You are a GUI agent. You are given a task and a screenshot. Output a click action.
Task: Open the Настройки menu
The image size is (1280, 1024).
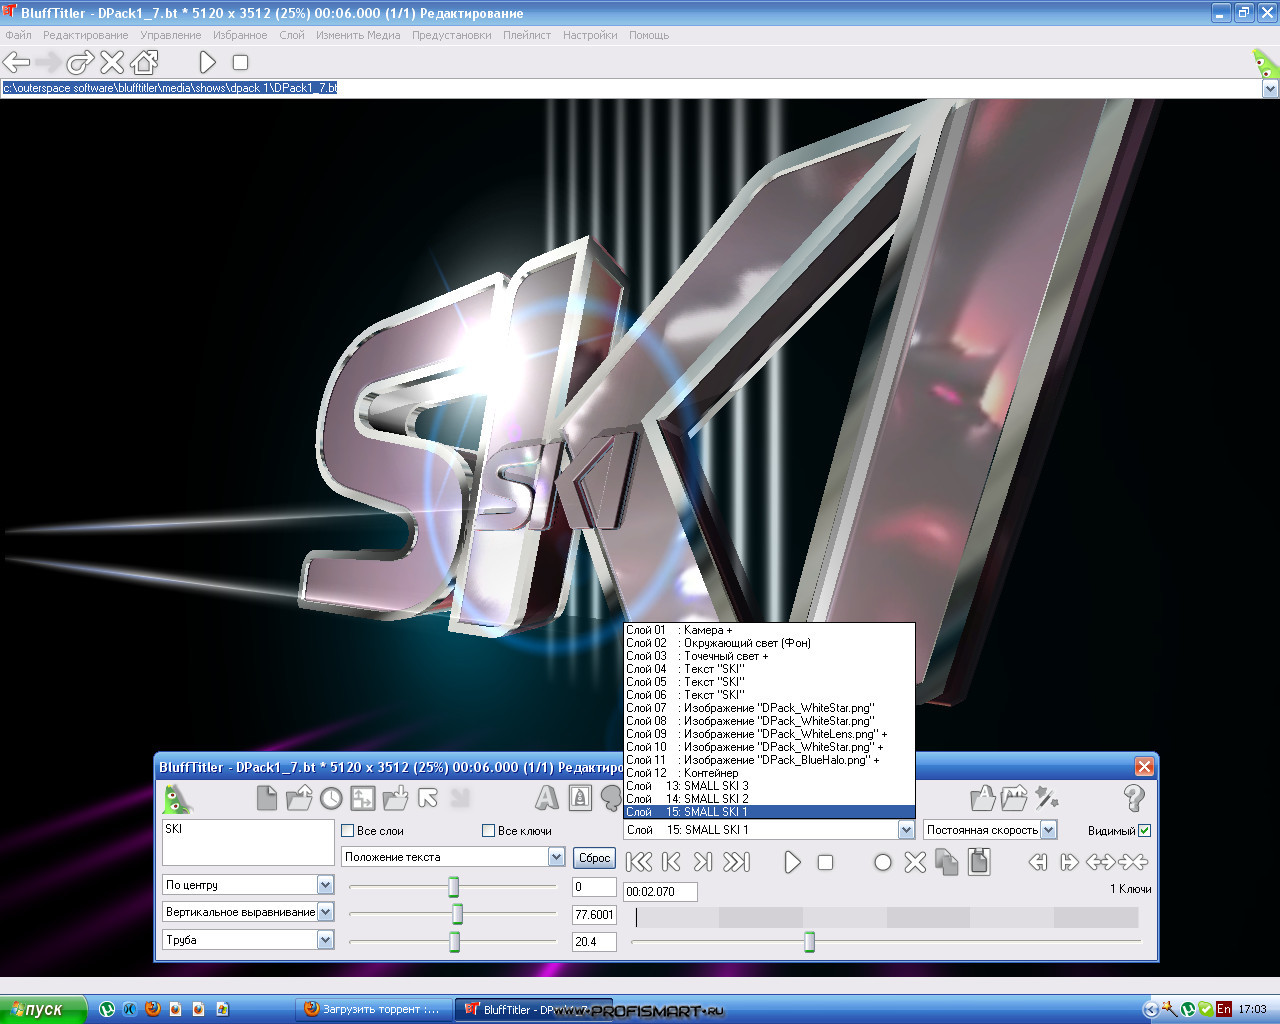tap(589, 35)
